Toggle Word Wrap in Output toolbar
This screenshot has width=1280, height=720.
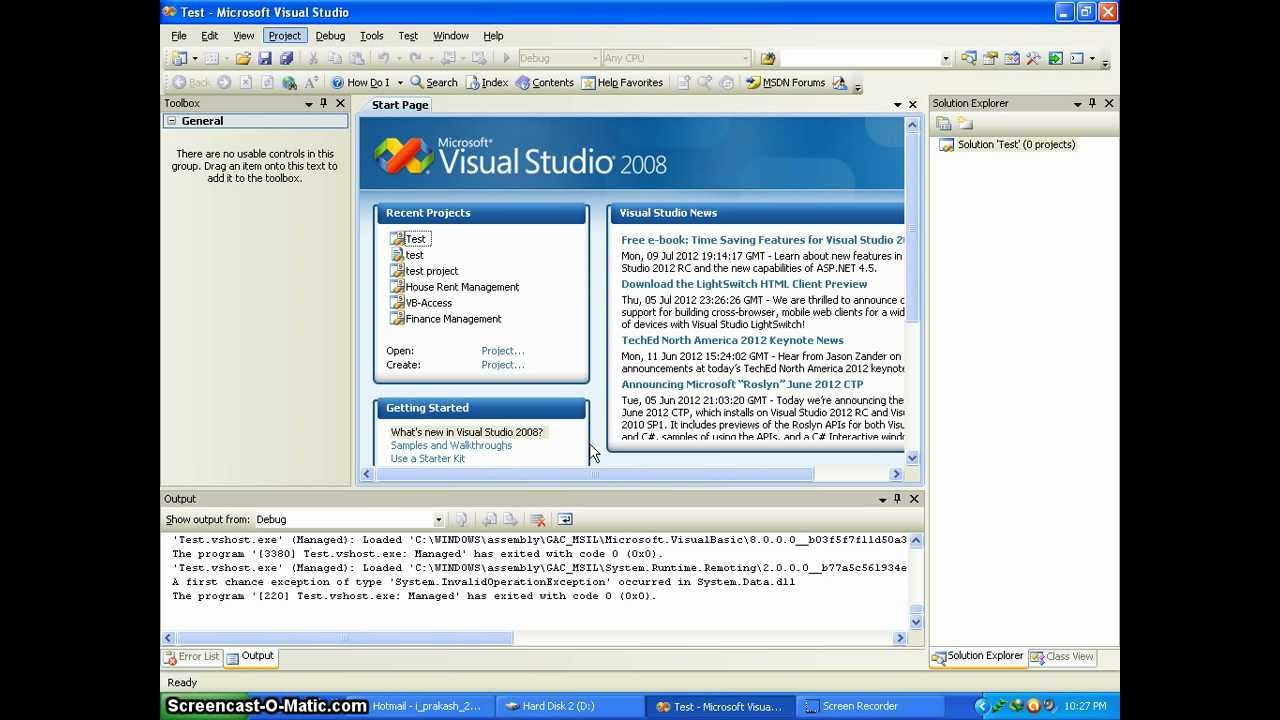565,520
